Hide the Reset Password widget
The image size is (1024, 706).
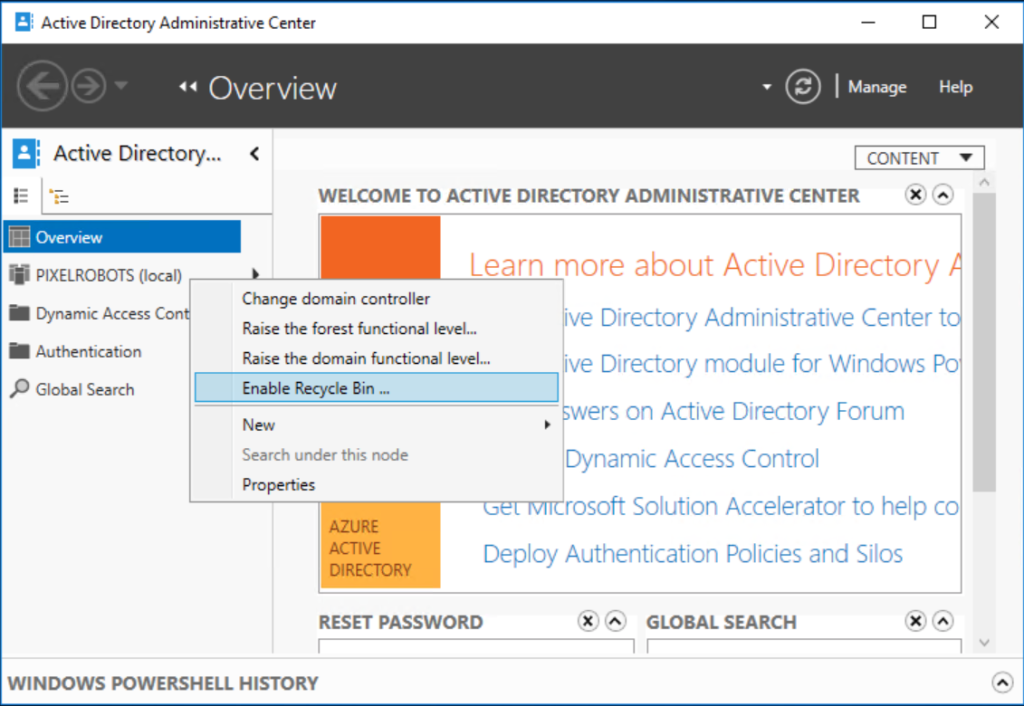pyautogui.click(x=587, y=621)
